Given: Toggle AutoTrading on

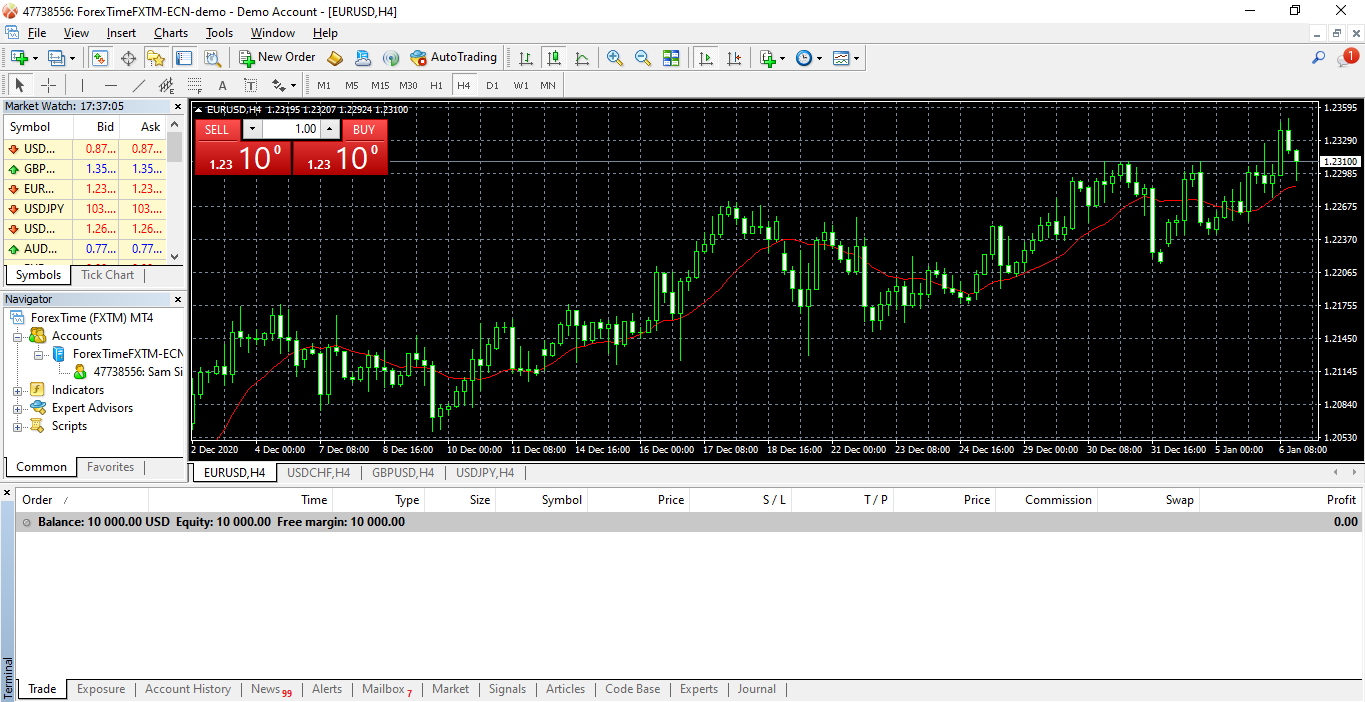Looking at the screenshot, I should click(453, 57).
